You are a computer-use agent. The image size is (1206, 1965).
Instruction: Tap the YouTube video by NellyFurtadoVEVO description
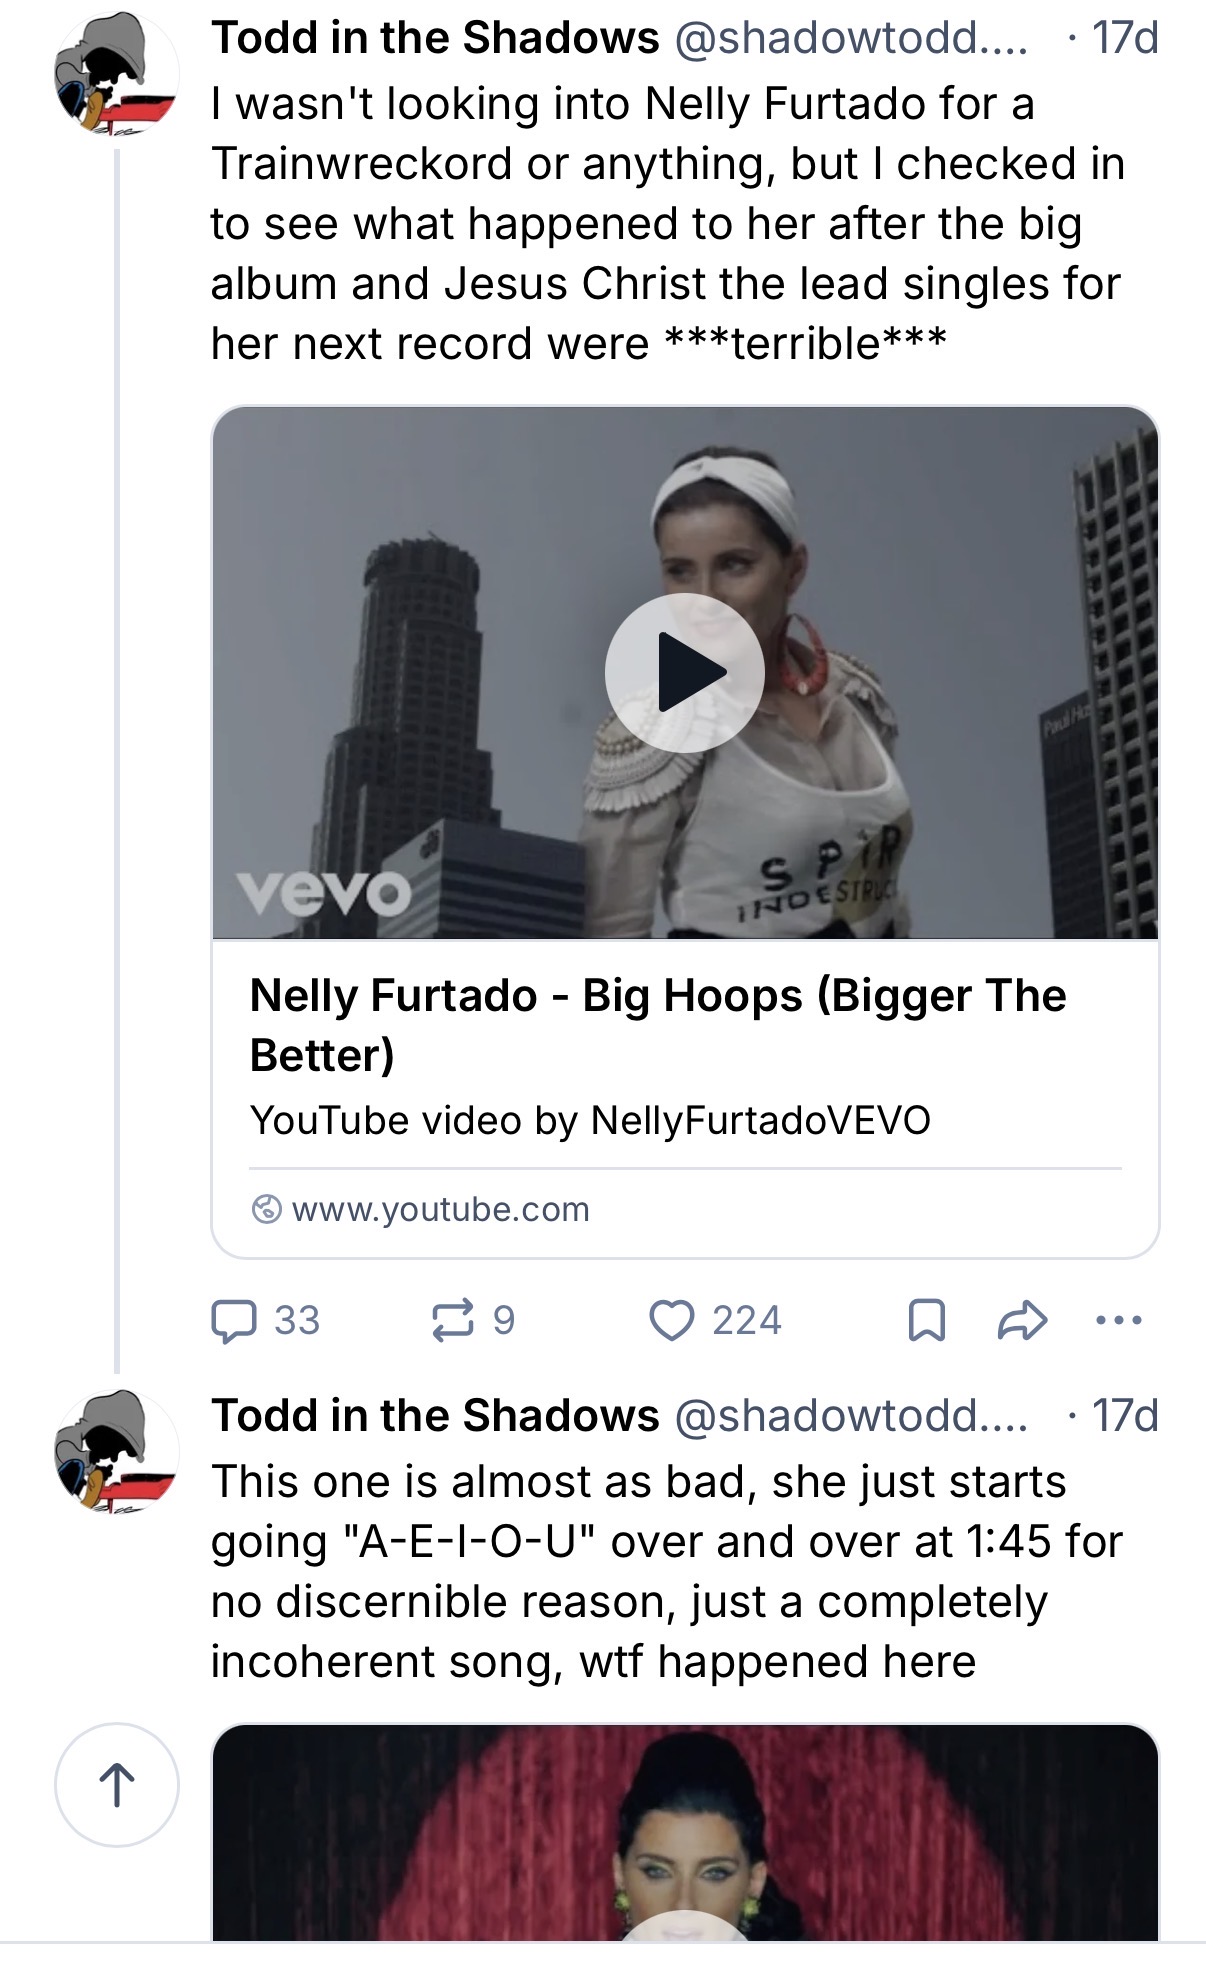590,1120
